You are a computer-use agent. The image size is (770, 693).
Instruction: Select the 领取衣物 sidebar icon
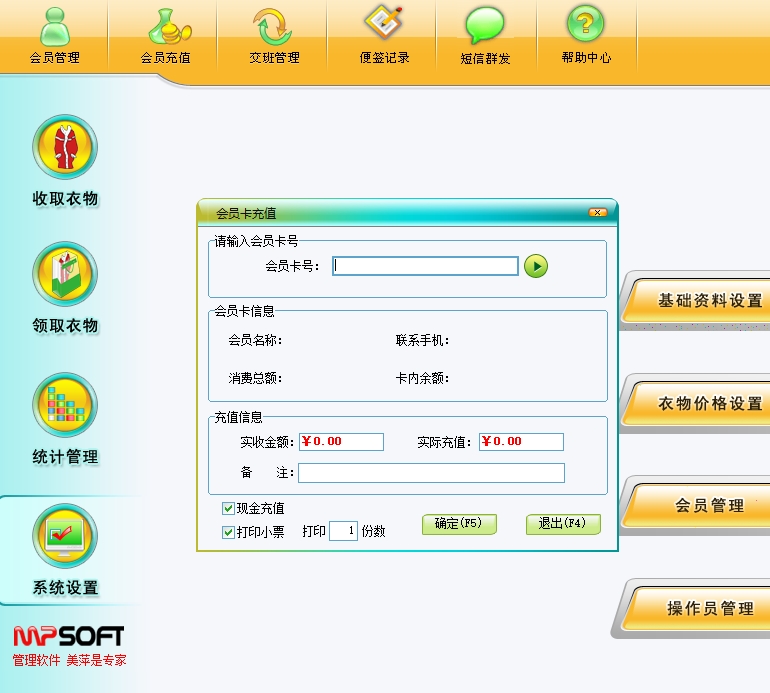click(65, 274)
